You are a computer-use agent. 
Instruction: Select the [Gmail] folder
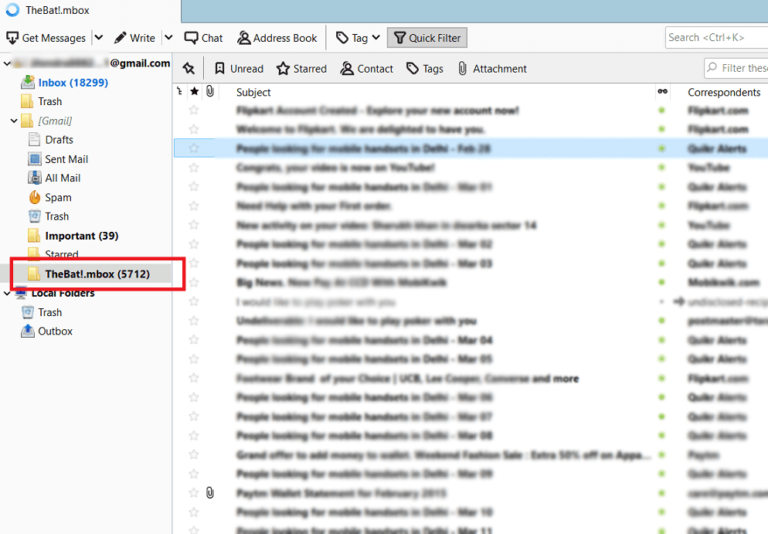pyautogui.click(x=55, y=121)
